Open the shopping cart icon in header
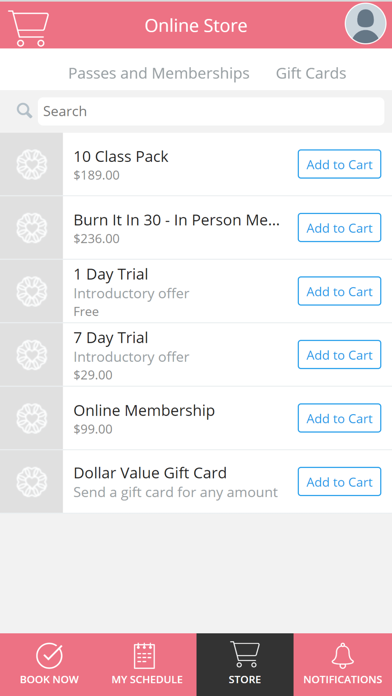 tap(28, 28)
